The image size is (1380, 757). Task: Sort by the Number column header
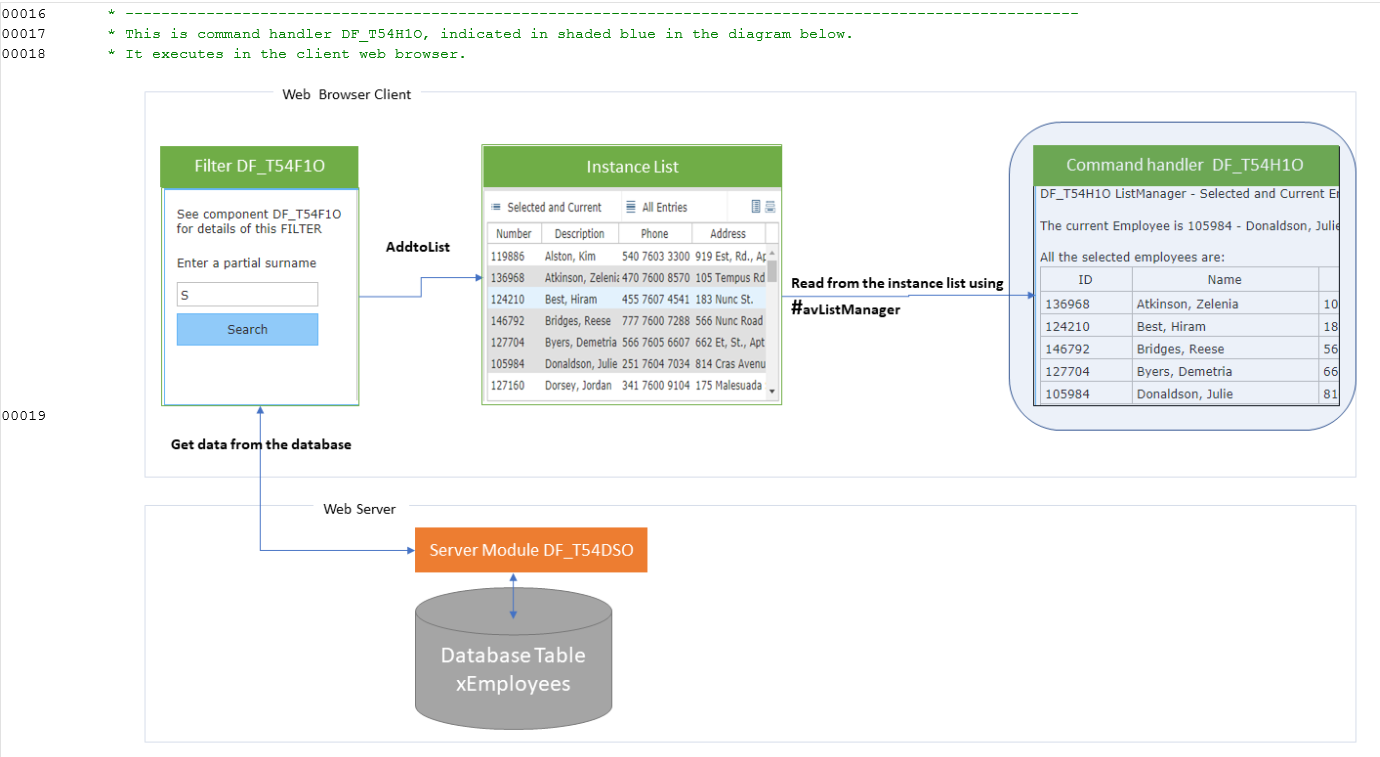coord(513,232)
